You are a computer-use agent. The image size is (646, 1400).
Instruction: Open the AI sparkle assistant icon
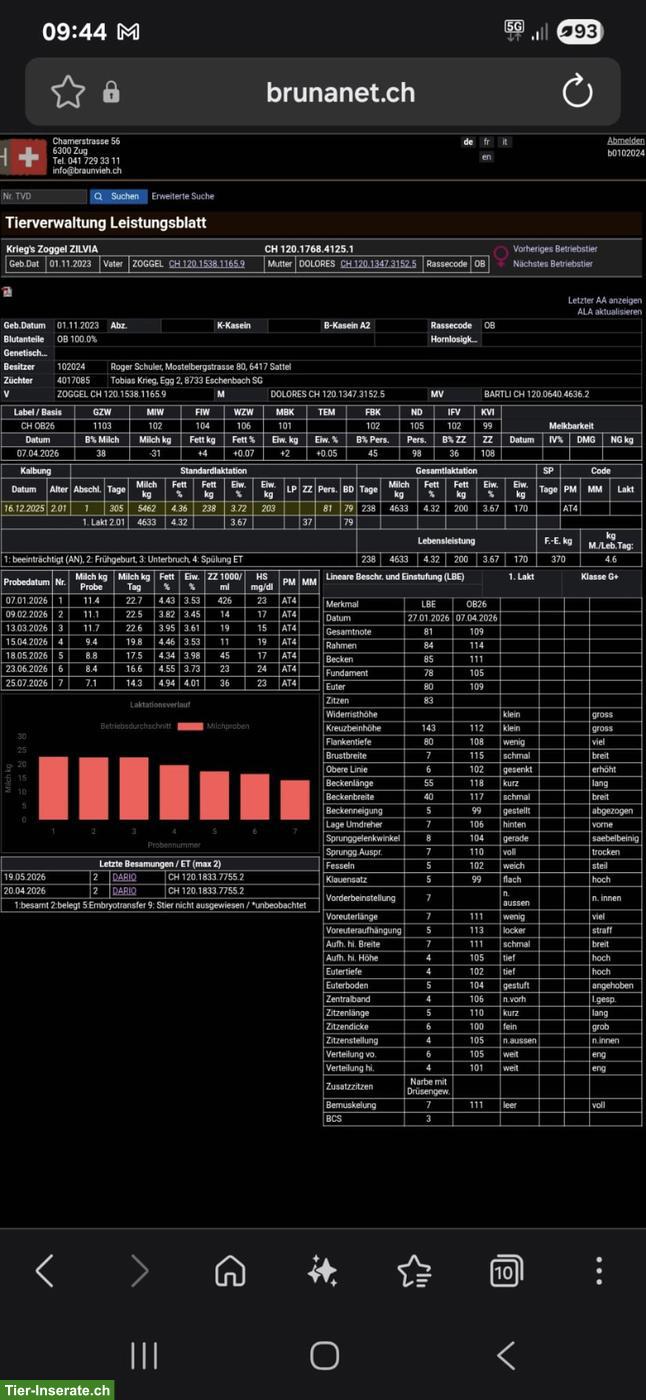coord(322,1271)
